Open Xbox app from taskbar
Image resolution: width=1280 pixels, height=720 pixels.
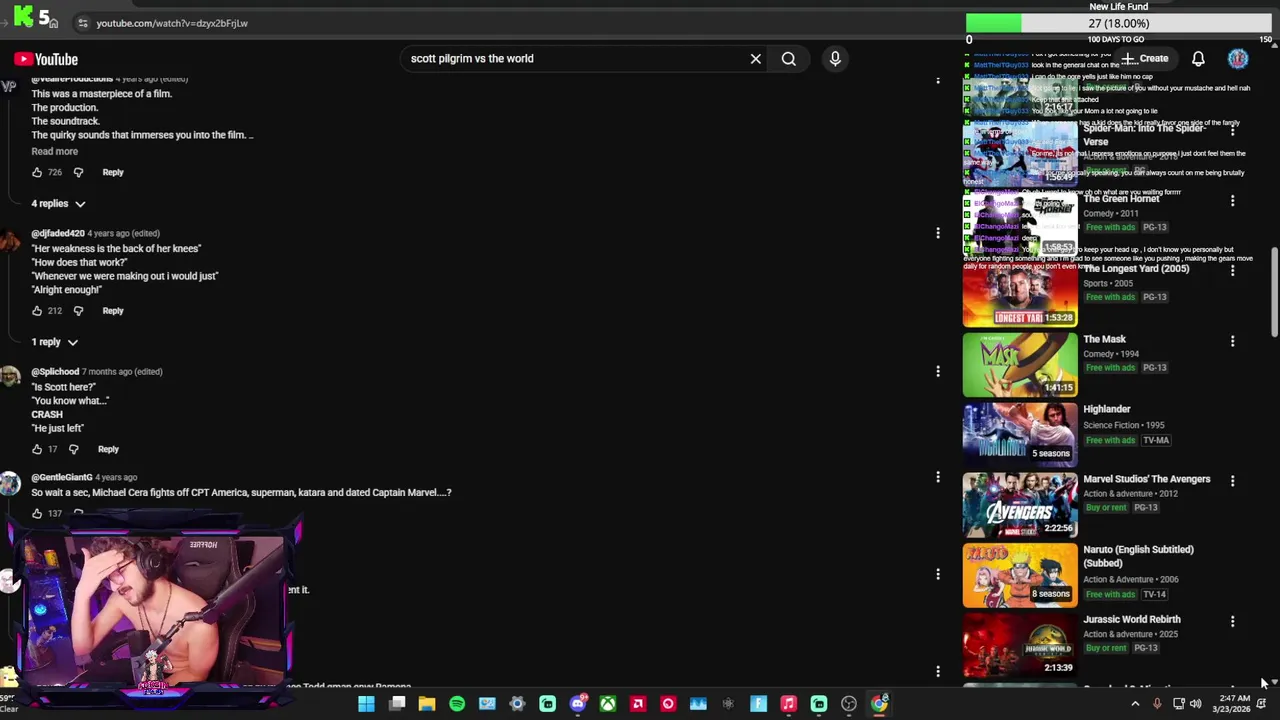608,704
